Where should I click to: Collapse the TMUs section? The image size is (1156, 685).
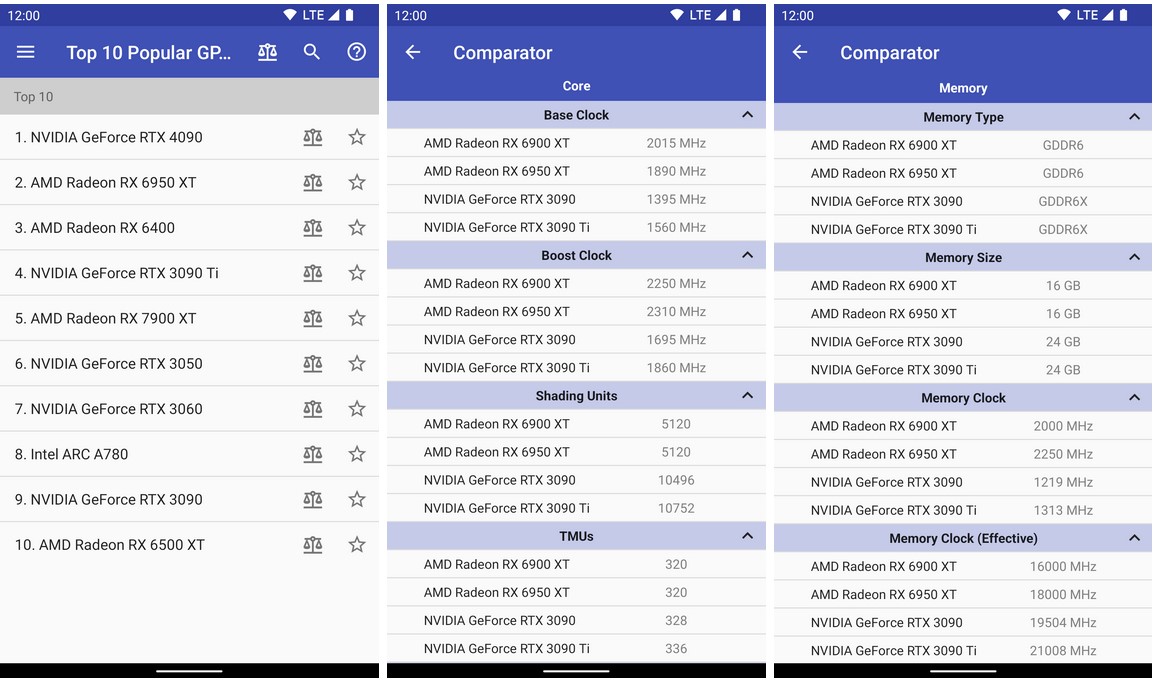click(x=747, y=536)
